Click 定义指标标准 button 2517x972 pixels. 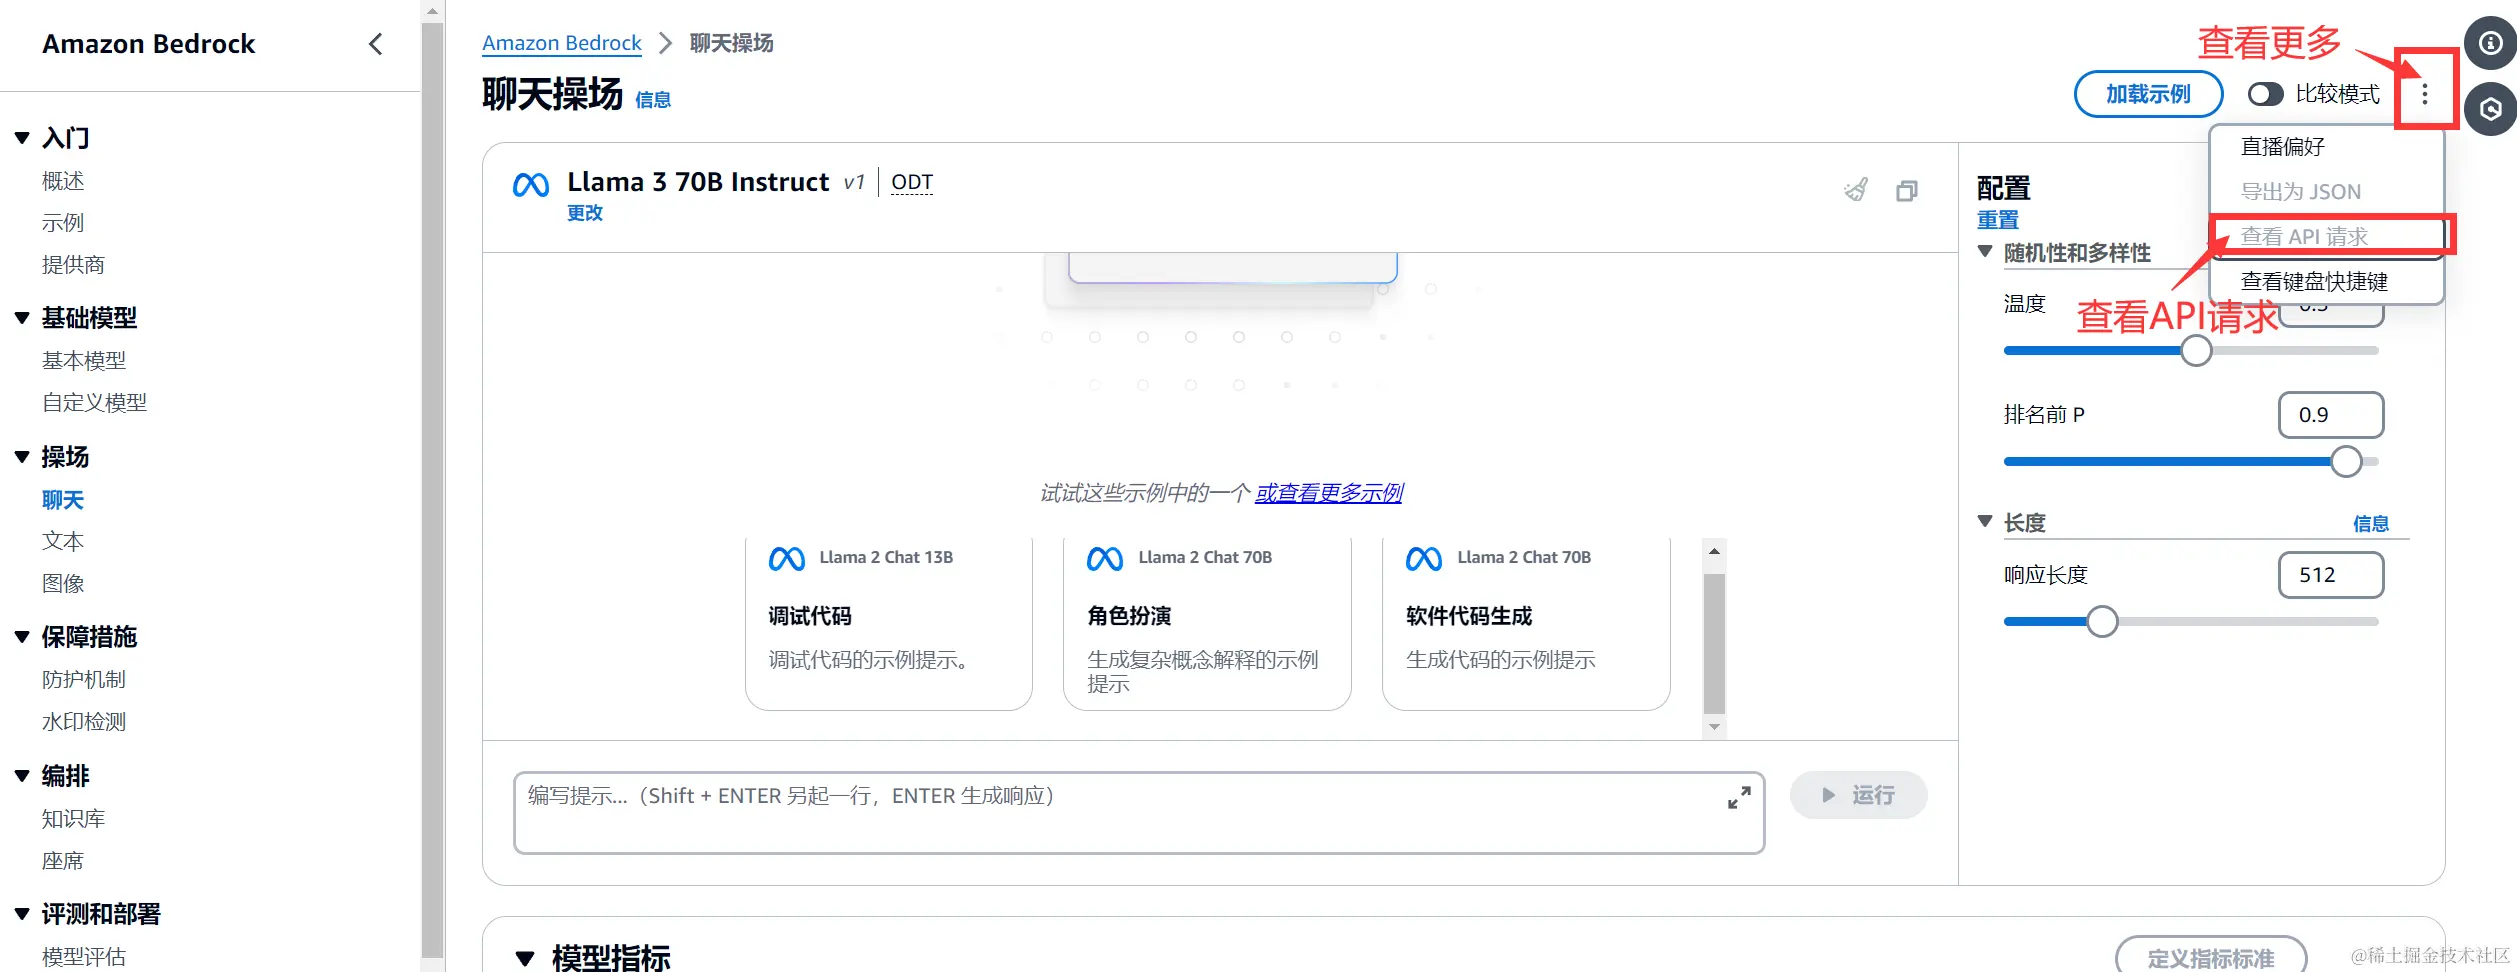(2210, 957)
